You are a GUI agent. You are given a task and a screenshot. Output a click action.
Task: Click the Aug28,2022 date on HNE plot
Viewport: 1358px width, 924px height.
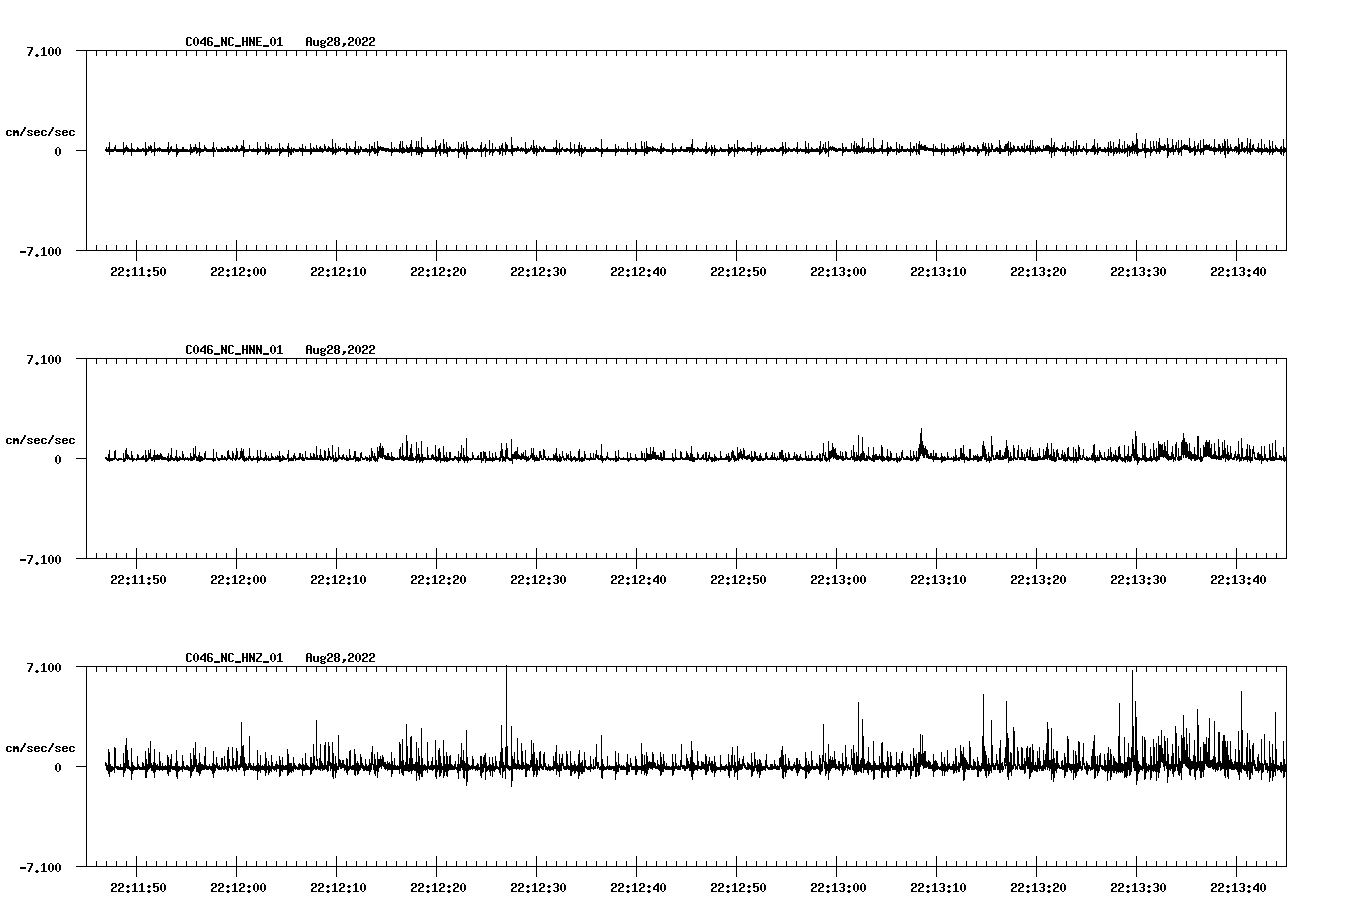point(340,42)
